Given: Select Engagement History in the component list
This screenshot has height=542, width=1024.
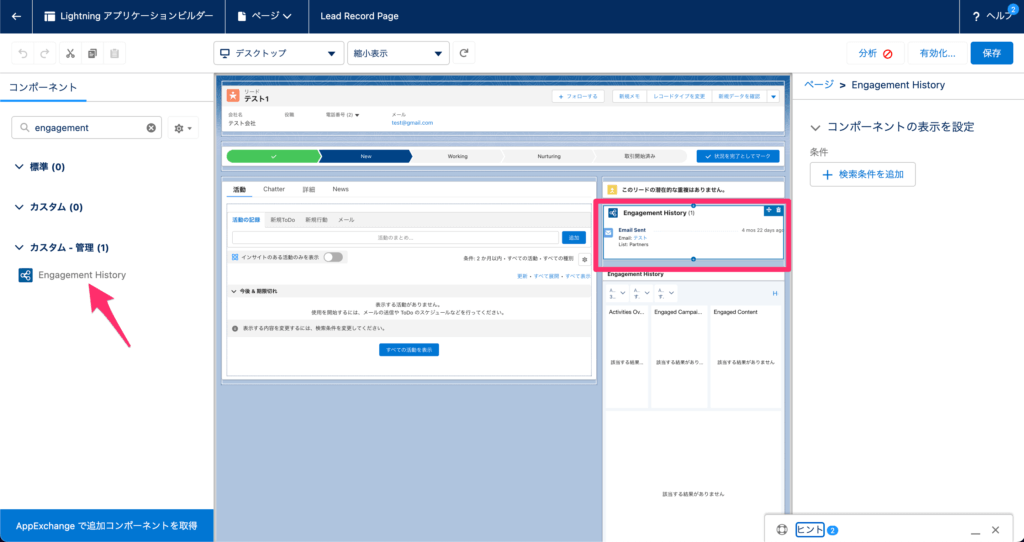Looking at the screenshot, I should pos(81,275).
